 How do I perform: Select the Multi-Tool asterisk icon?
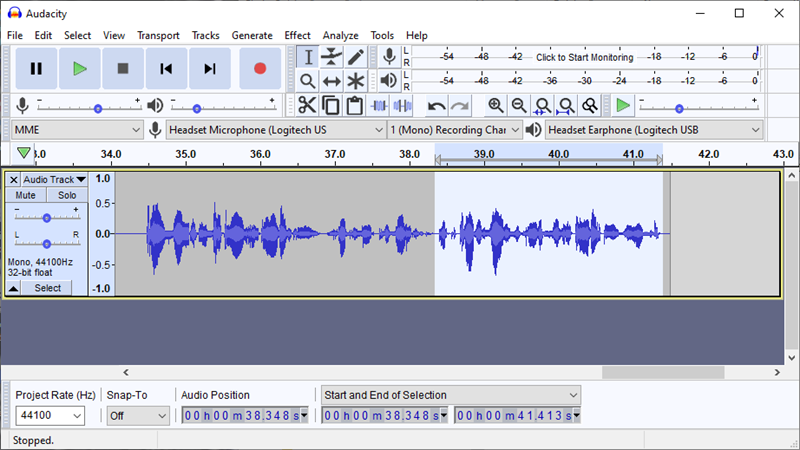356,81
